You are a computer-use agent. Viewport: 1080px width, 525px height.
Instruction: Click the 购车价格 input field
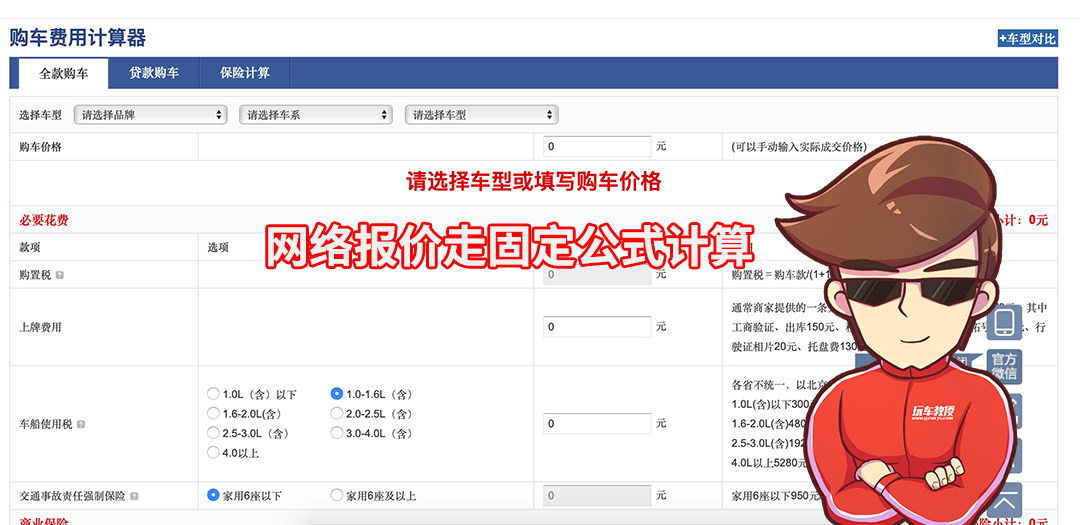coord(597,147)
